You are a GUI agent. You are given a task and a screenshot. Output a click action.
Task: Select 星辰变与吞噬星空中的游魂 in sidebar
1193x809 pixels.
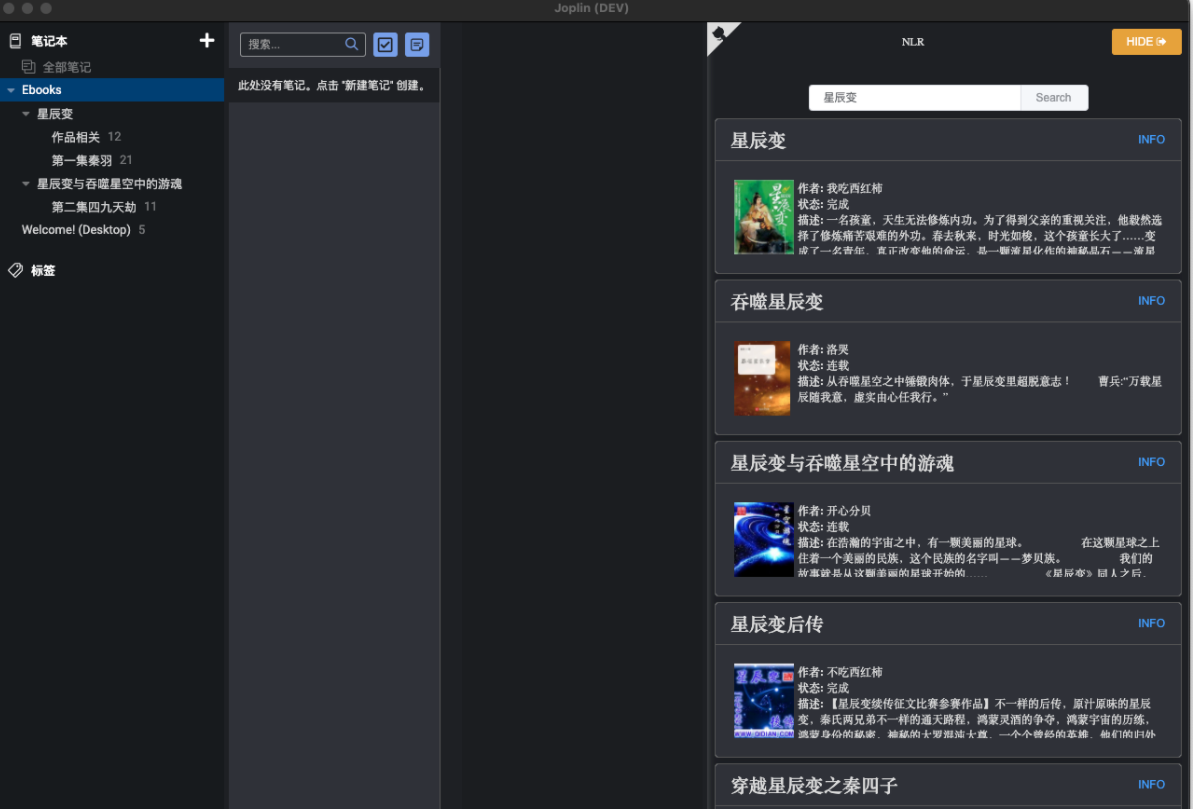[112, 183]
